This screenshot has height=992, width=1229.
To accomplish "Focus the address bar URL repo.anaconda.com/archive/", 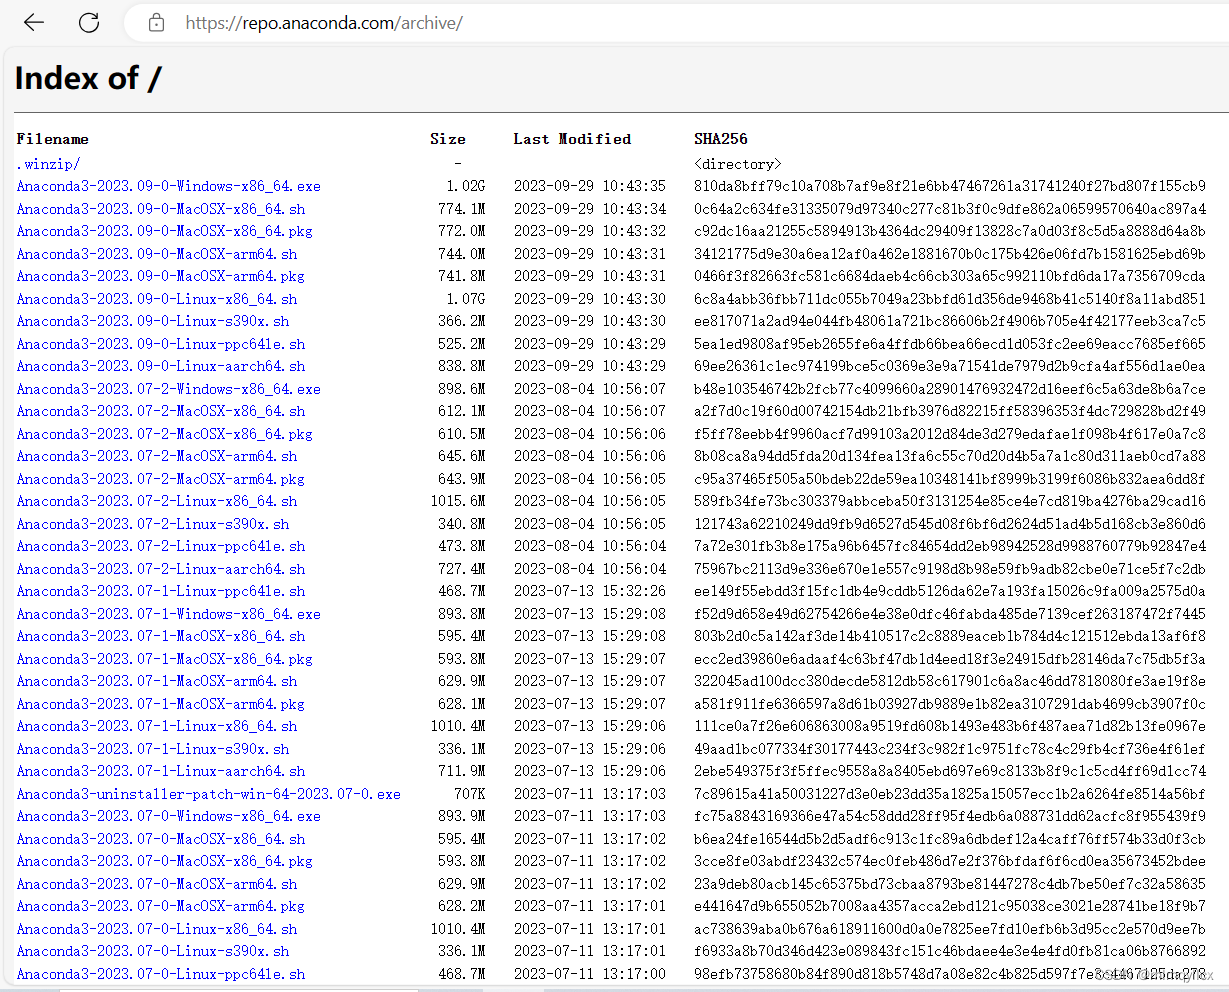I will [323, 23].
